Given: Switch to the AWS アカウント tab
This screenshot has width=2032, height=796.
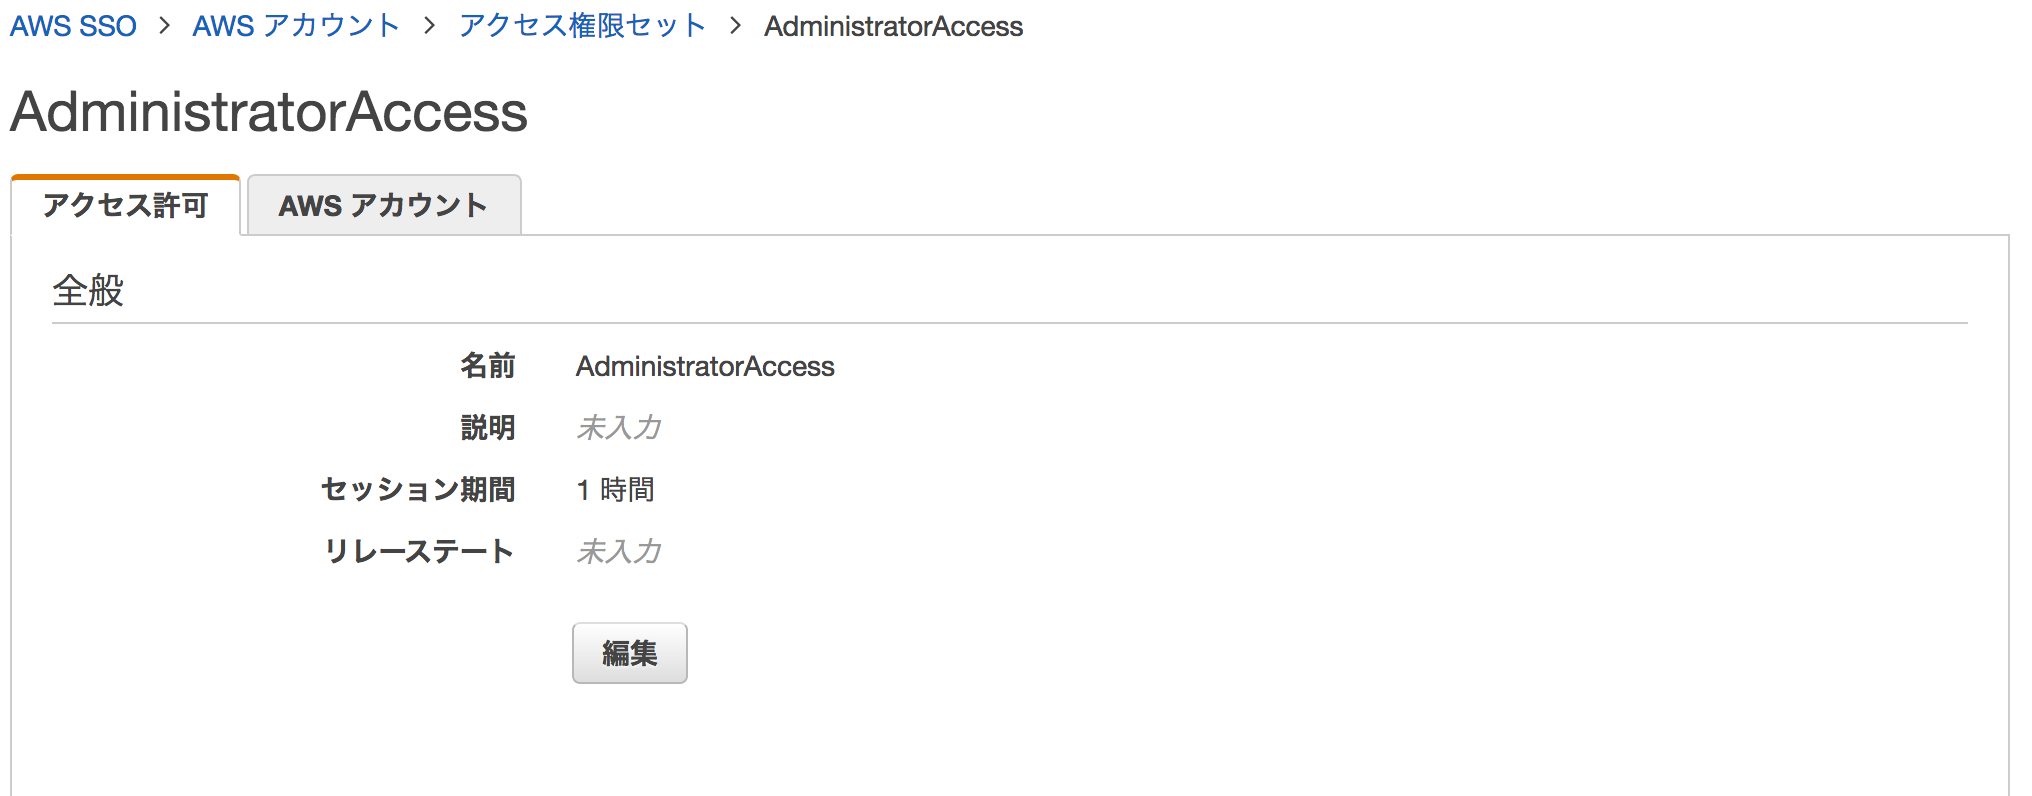Looking at the screenshot, I should [383, 206].
